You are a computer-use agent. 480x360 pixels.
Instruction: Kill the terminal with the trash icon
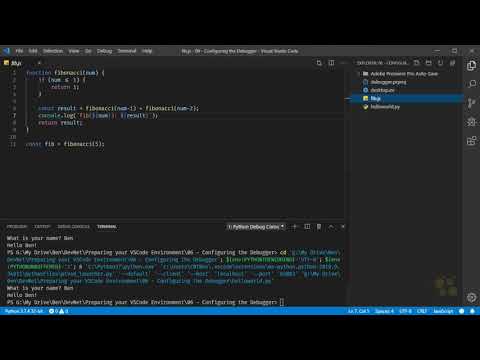(319, 227)
